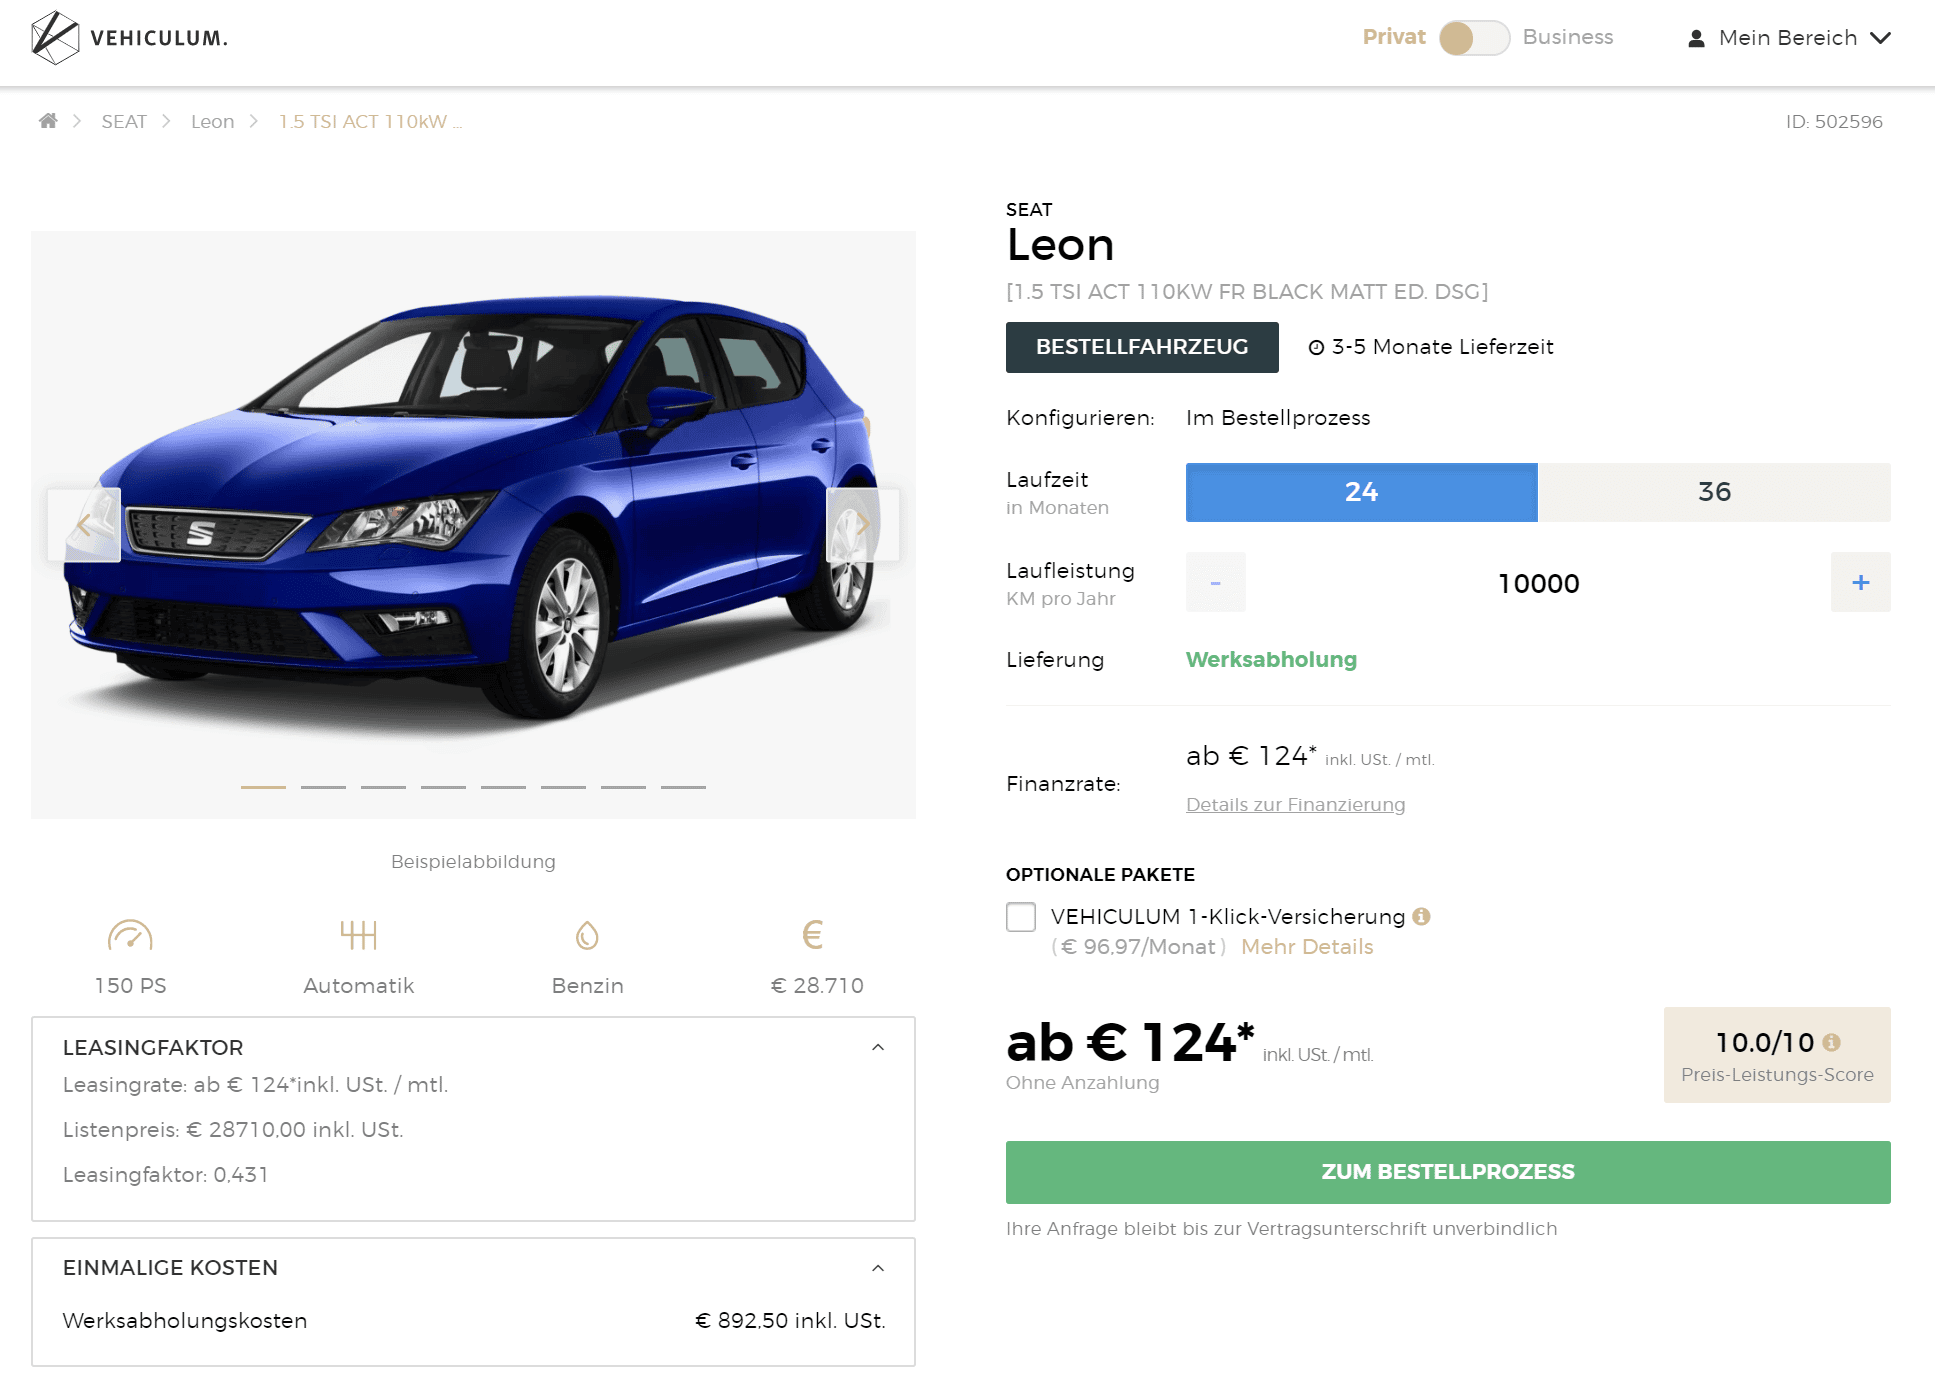Increase Laufleistung with plus button
This screenshot has width=1935, height=1378.
1860,582
